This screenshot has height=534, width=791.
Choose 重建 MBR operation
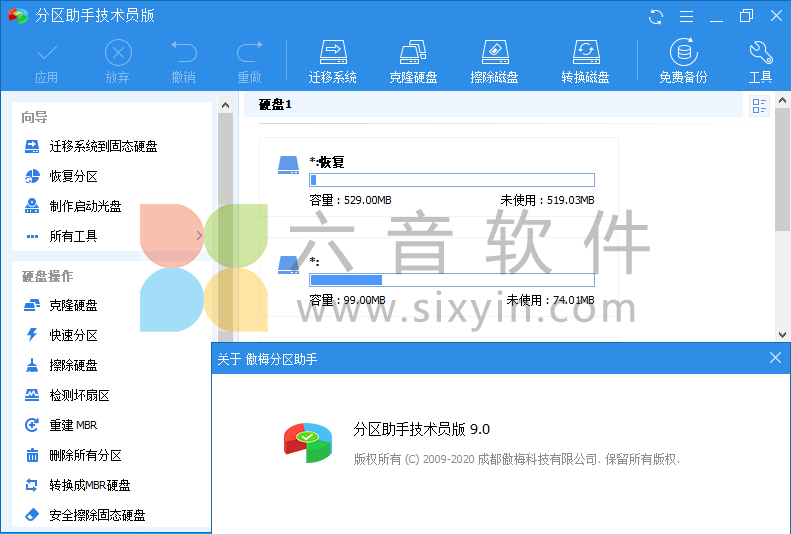tap(74, 425)
